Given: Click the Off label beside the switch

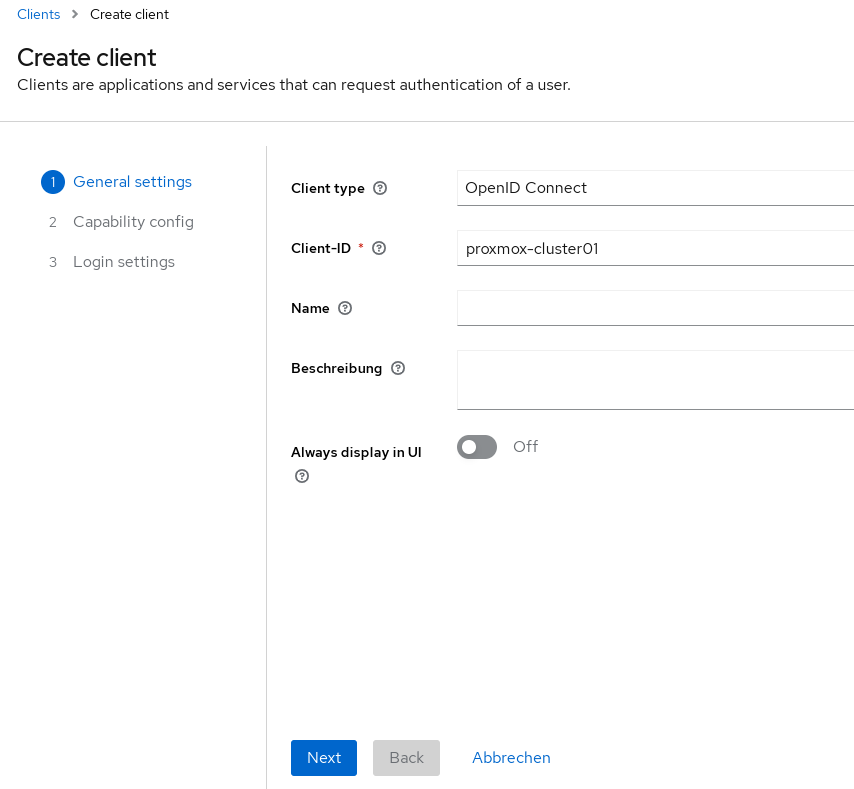Looking at the screenshot, I should click(525, 447).
